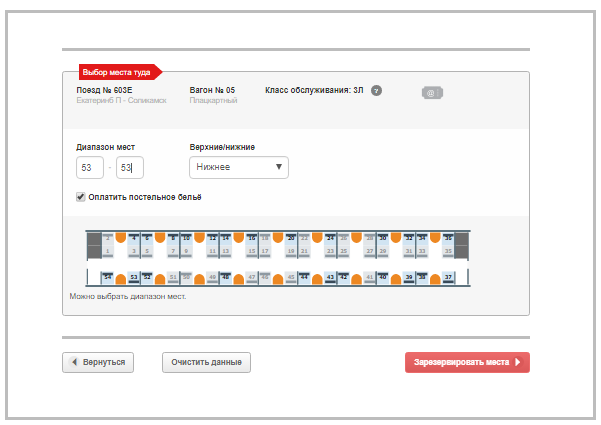Open the 'Верхние/нижние' dropdown

click(238, 167)
